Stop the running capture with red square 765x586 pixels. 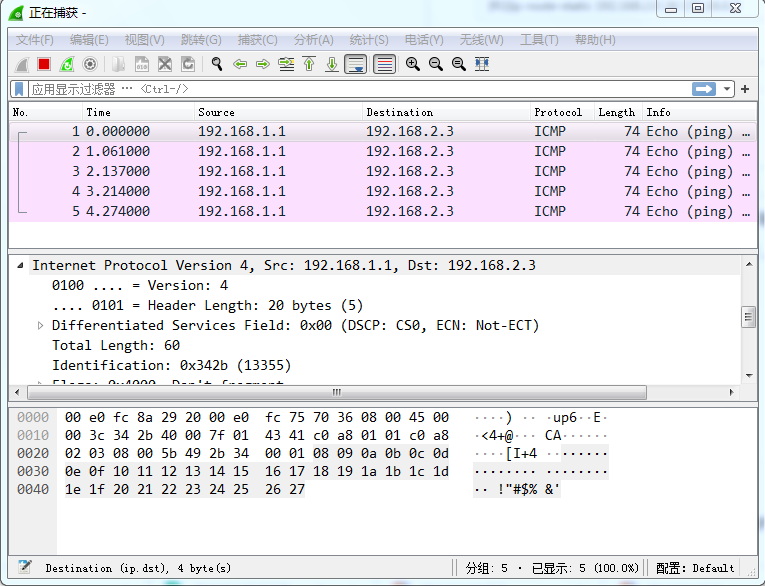coord(44,64)
